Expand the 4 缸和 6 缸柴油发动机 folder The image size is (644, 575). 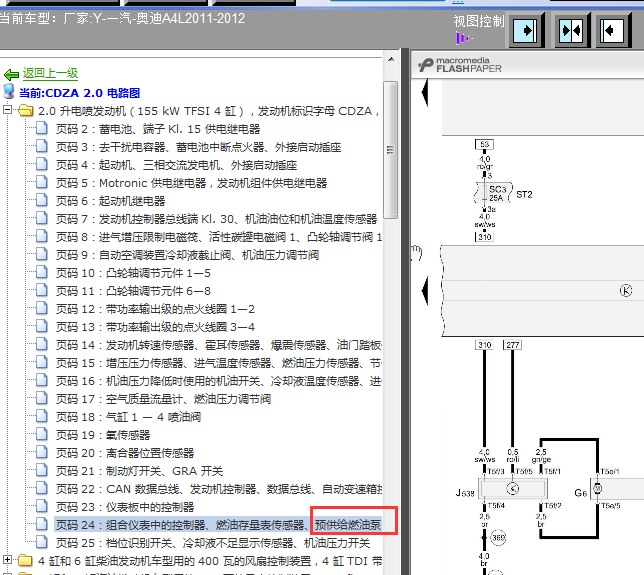[7, 560]
